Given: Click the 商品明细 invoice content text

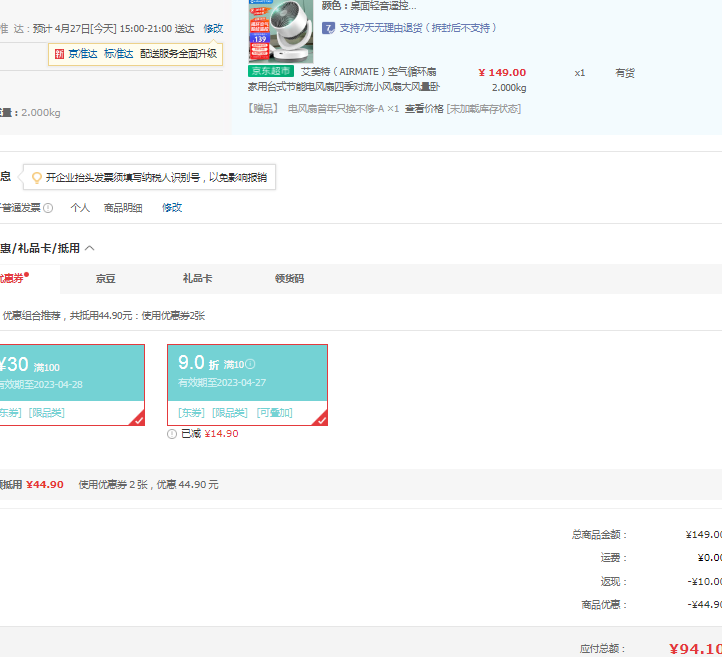Looking at the screenshot, I should coord(123,208).
